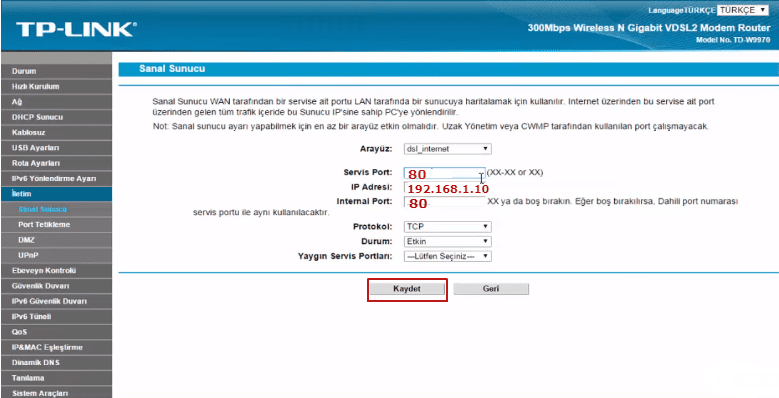The height and width of the screenshot is (398, 779).
Task: Open IP&MAC Eşleştirme menu item
Action: click(x=56, y=347)
